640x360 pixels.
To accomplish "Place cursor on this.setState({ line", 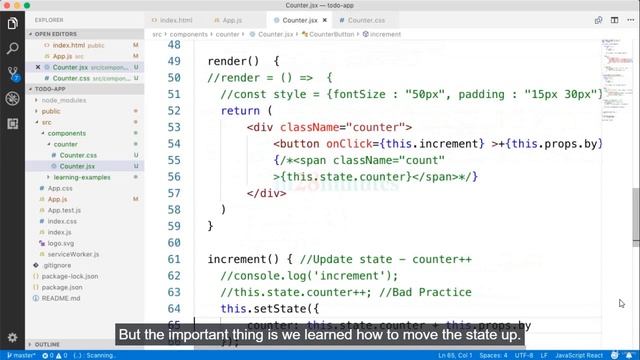I will [270, 309].
